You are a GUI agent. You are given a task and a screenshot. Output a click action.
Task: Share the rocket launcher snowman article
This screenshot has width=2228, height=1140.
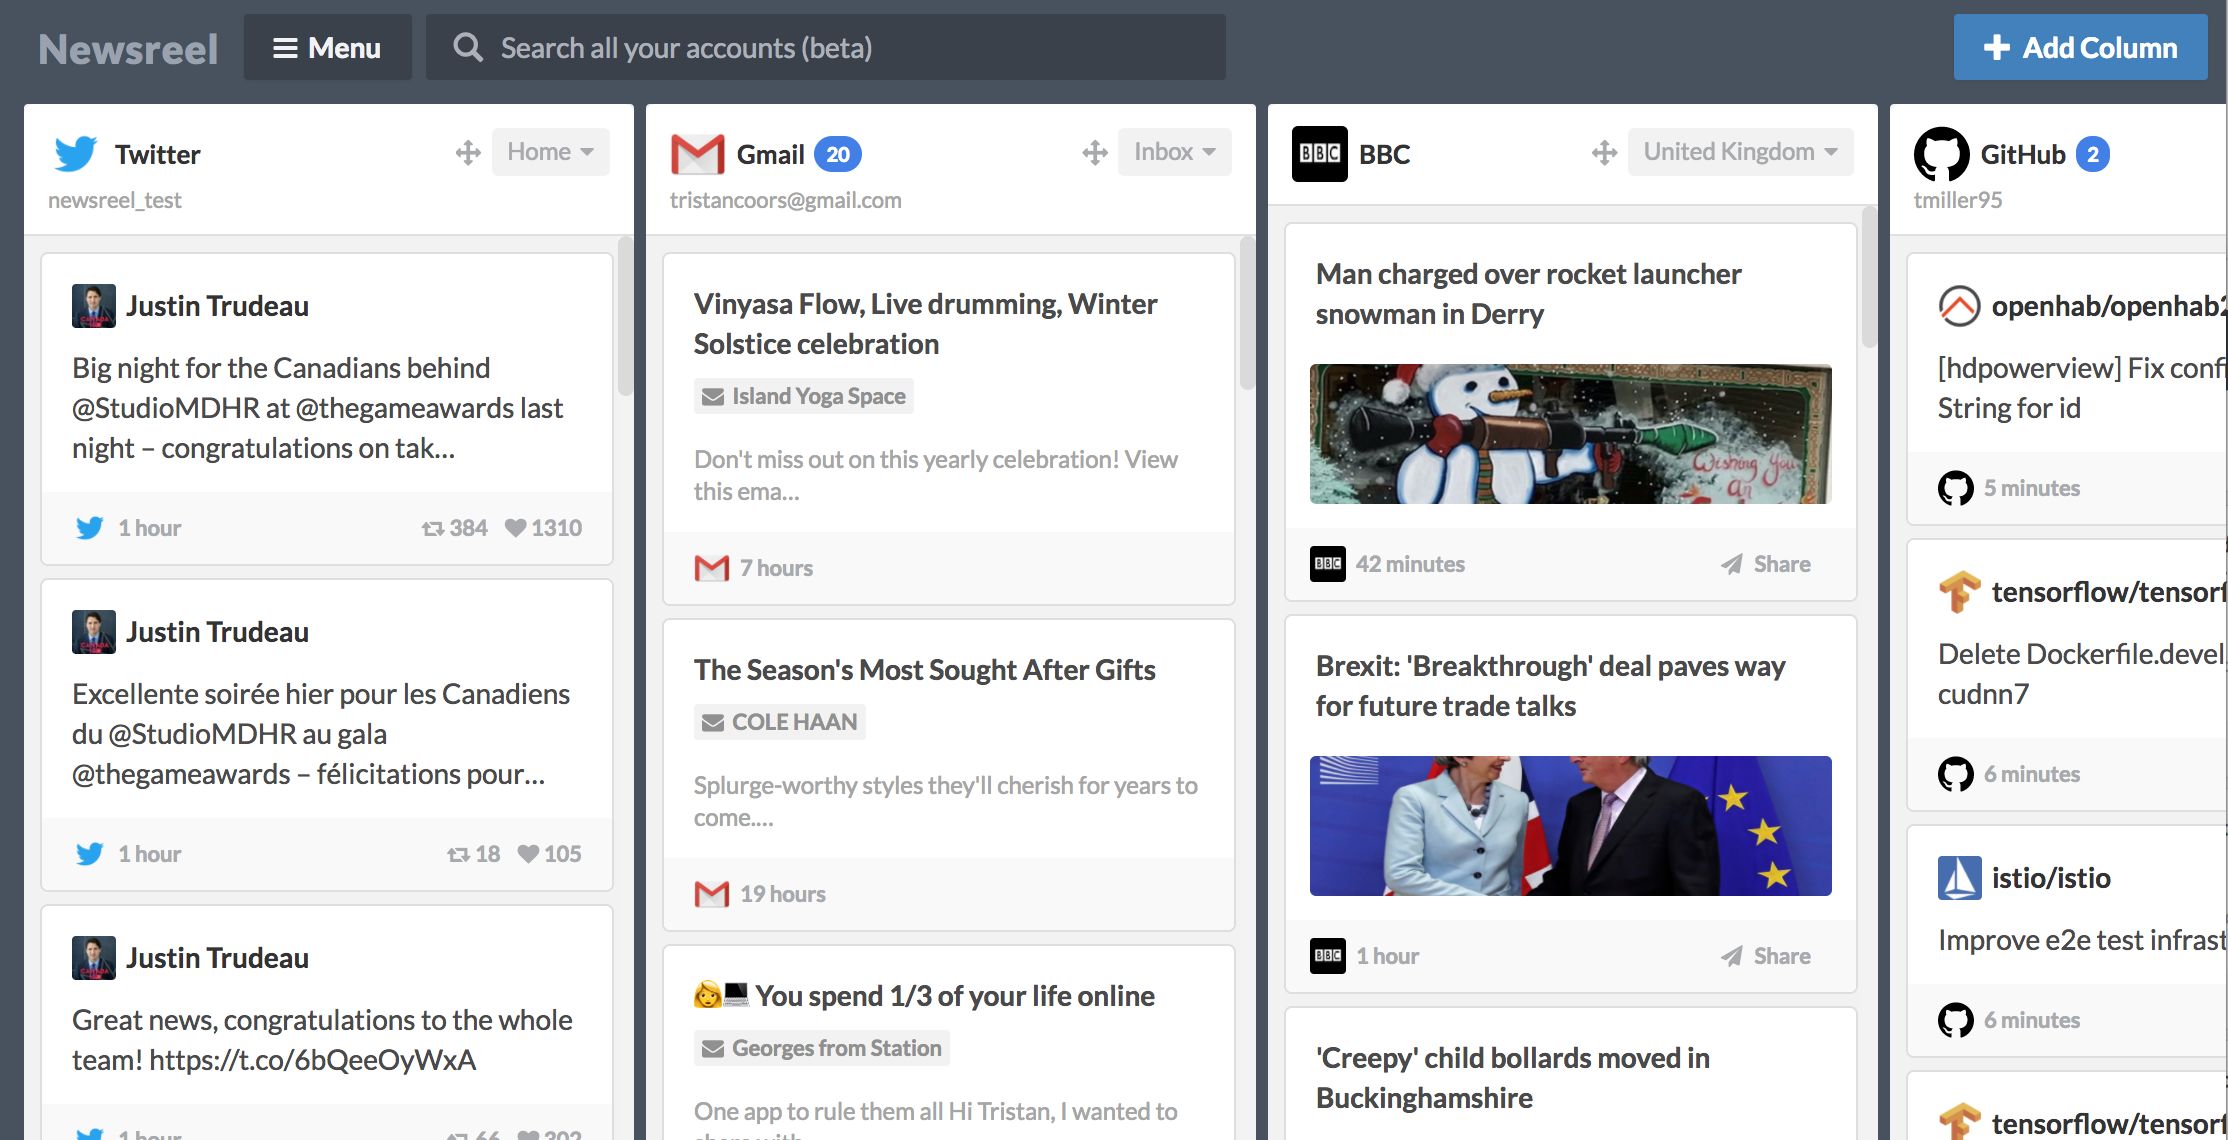1765,564
